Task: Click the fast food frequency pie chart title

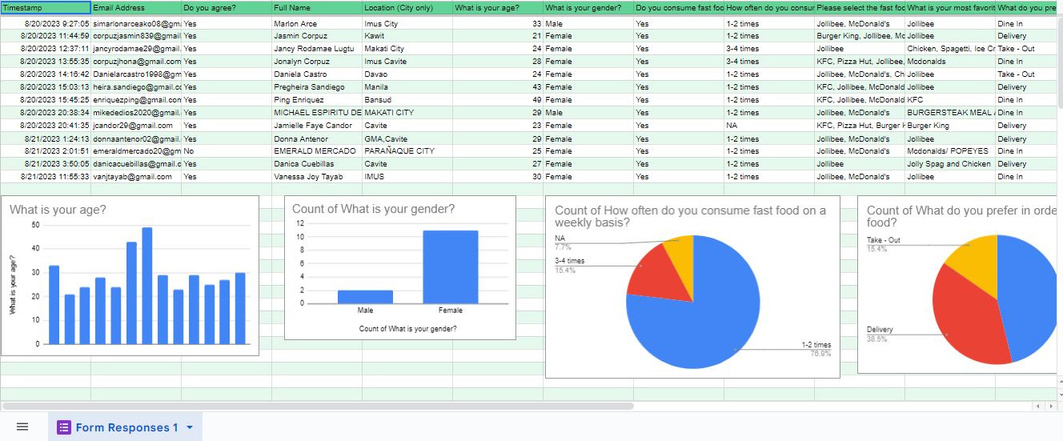Action: tap(690, 216)
